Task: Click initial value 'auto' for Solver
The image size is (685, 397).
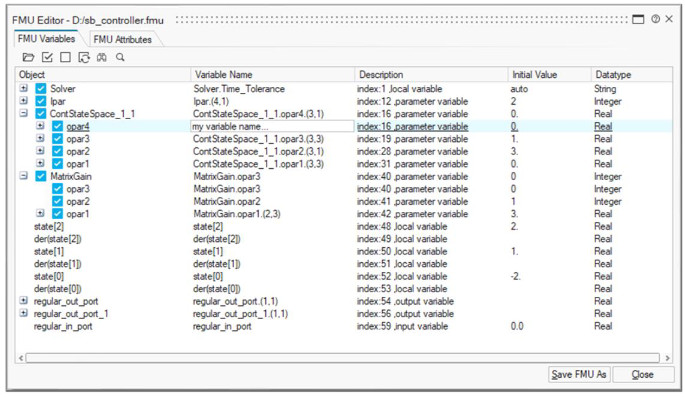Action: tap(519, 89)
